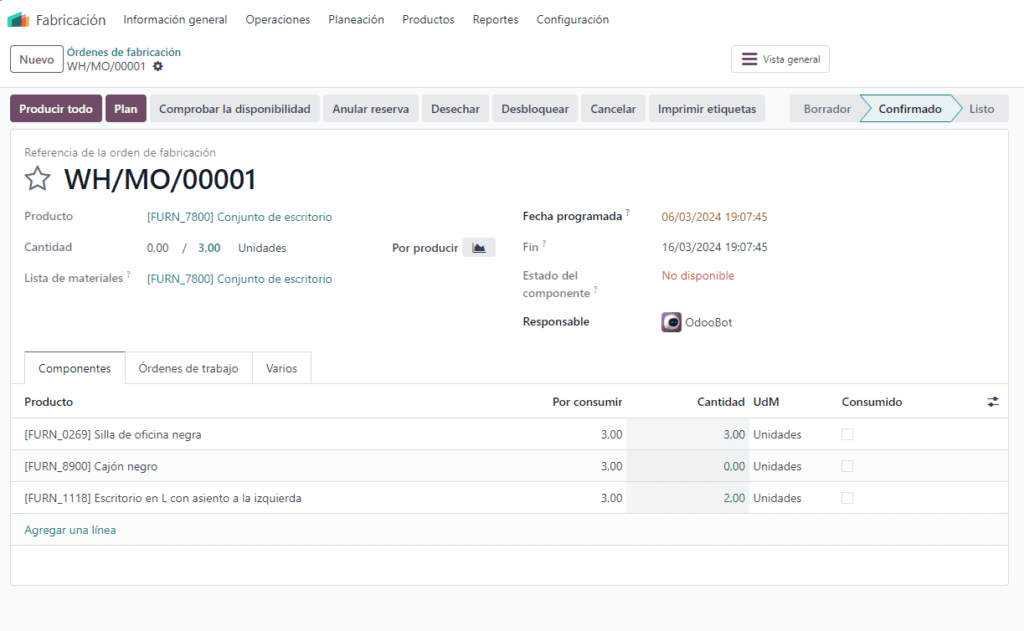Switch status to Borrador
Viewport: 1024px width, 631px height.
[826, 108]
